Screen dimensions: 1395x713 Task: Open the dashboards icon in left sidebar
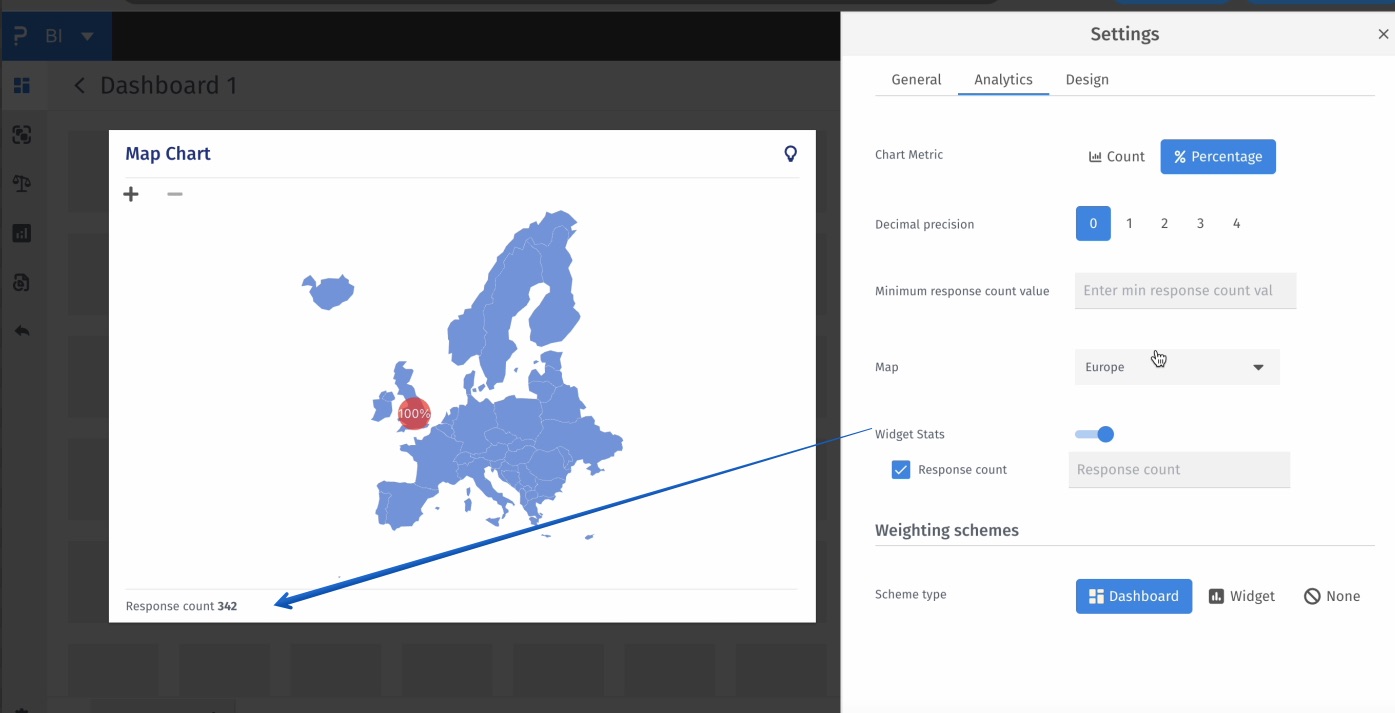(22, 85)
